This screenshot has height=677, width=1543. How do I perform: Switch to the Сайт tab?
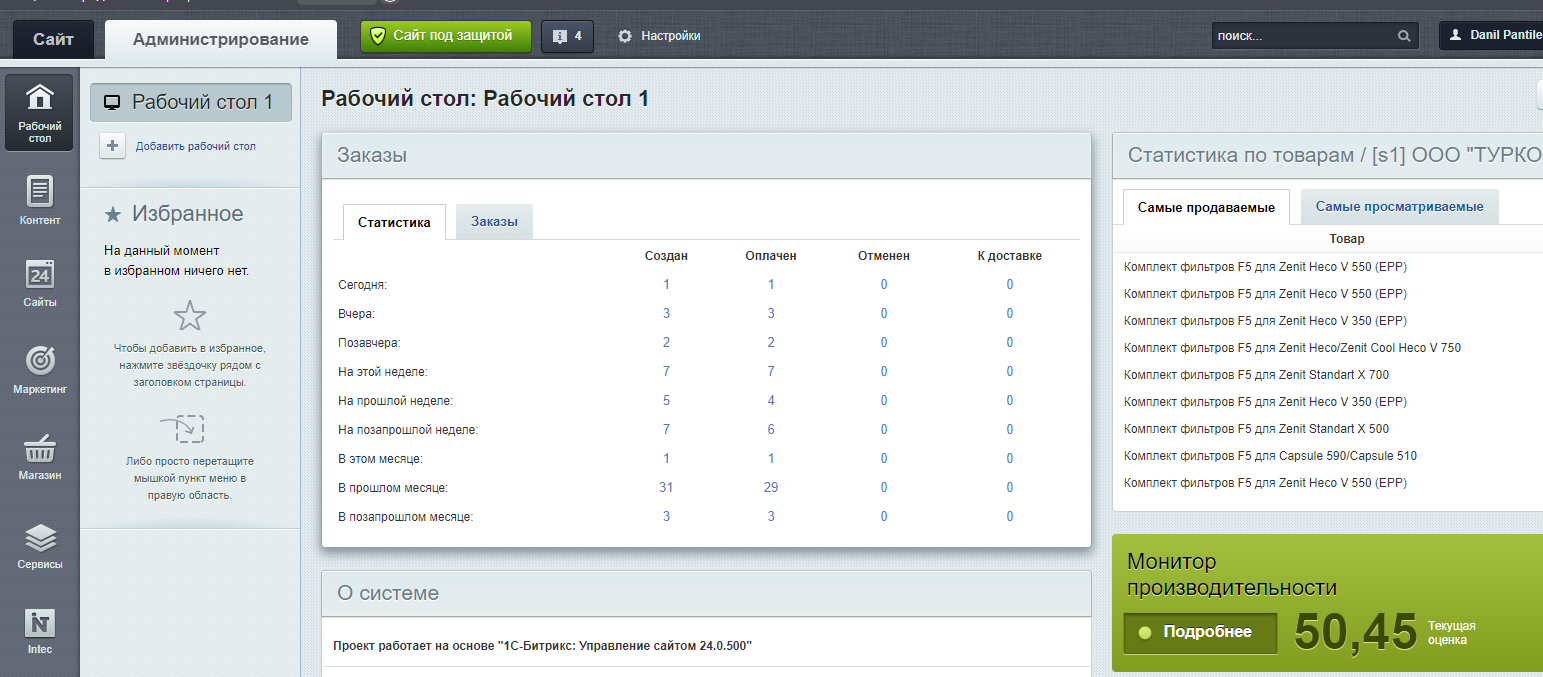coord(53,40)
